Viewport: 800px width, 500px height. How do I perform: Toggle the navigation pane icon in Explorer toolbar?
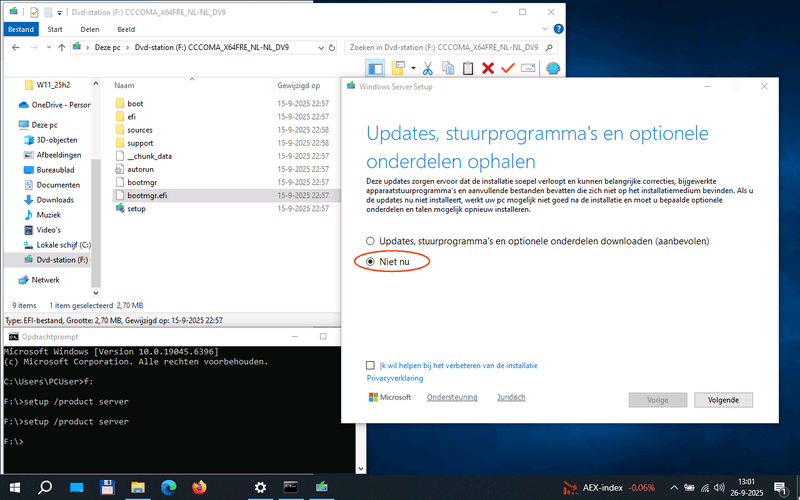376,68
